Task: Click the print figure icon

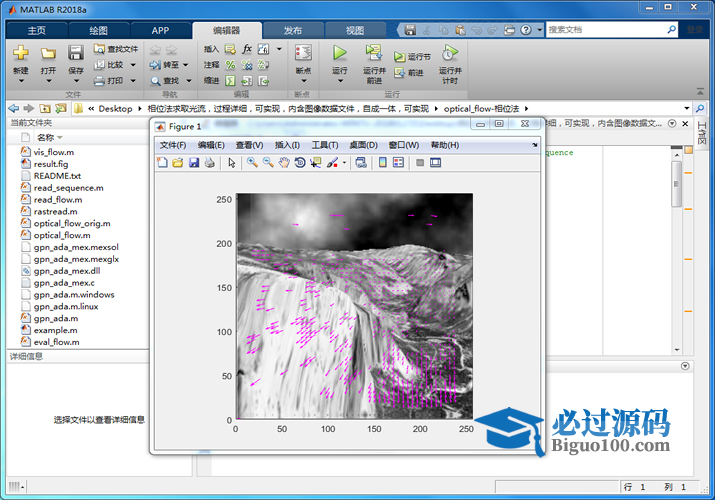Action: point(210,162)
